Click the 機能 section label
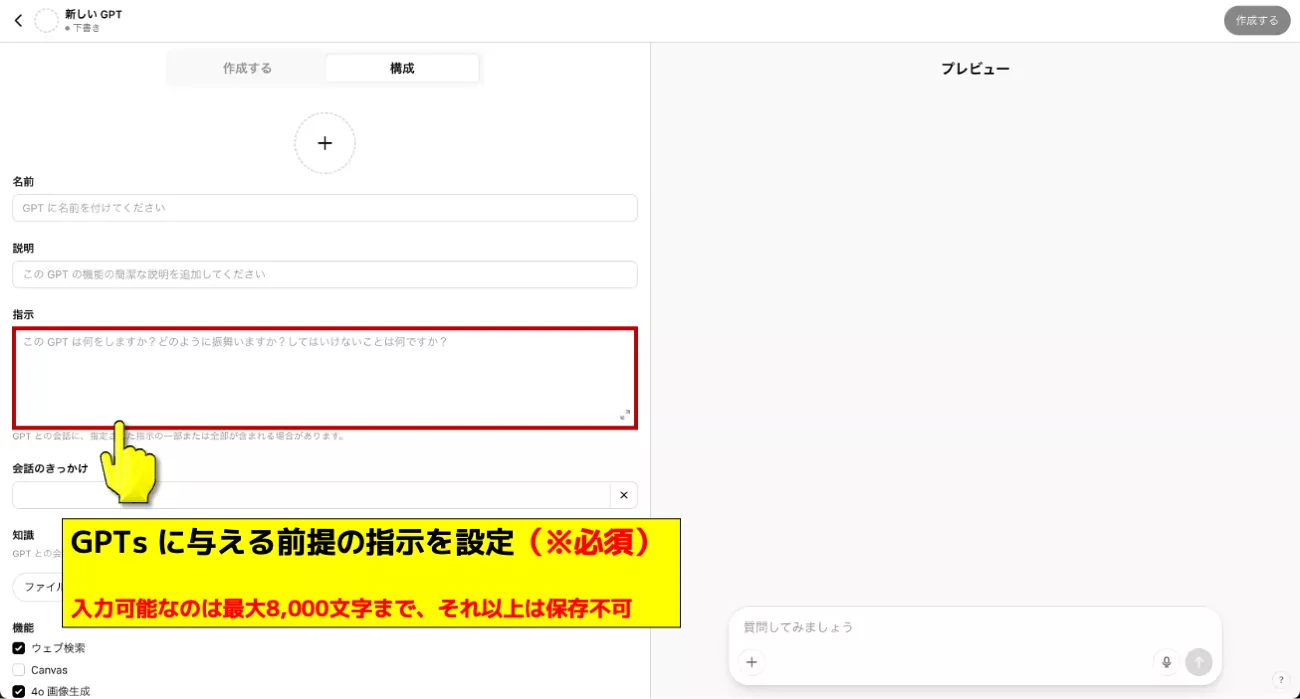The width and height of the screenshot is (1300, 699). point(23,628)
